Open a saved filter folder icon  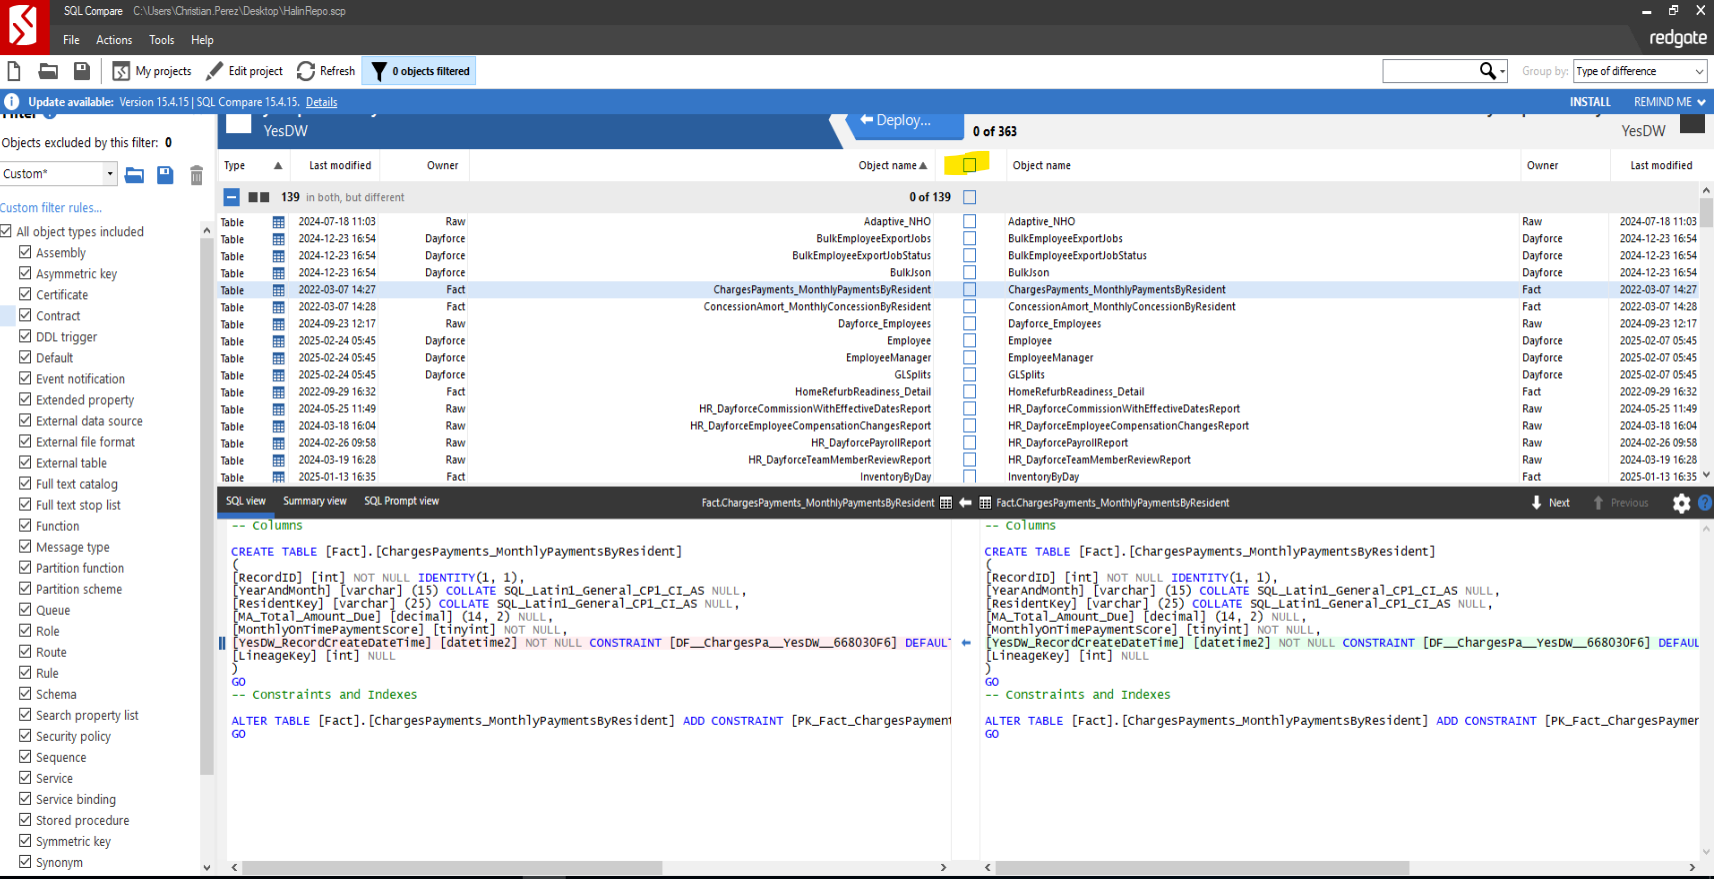click(134, 175)
